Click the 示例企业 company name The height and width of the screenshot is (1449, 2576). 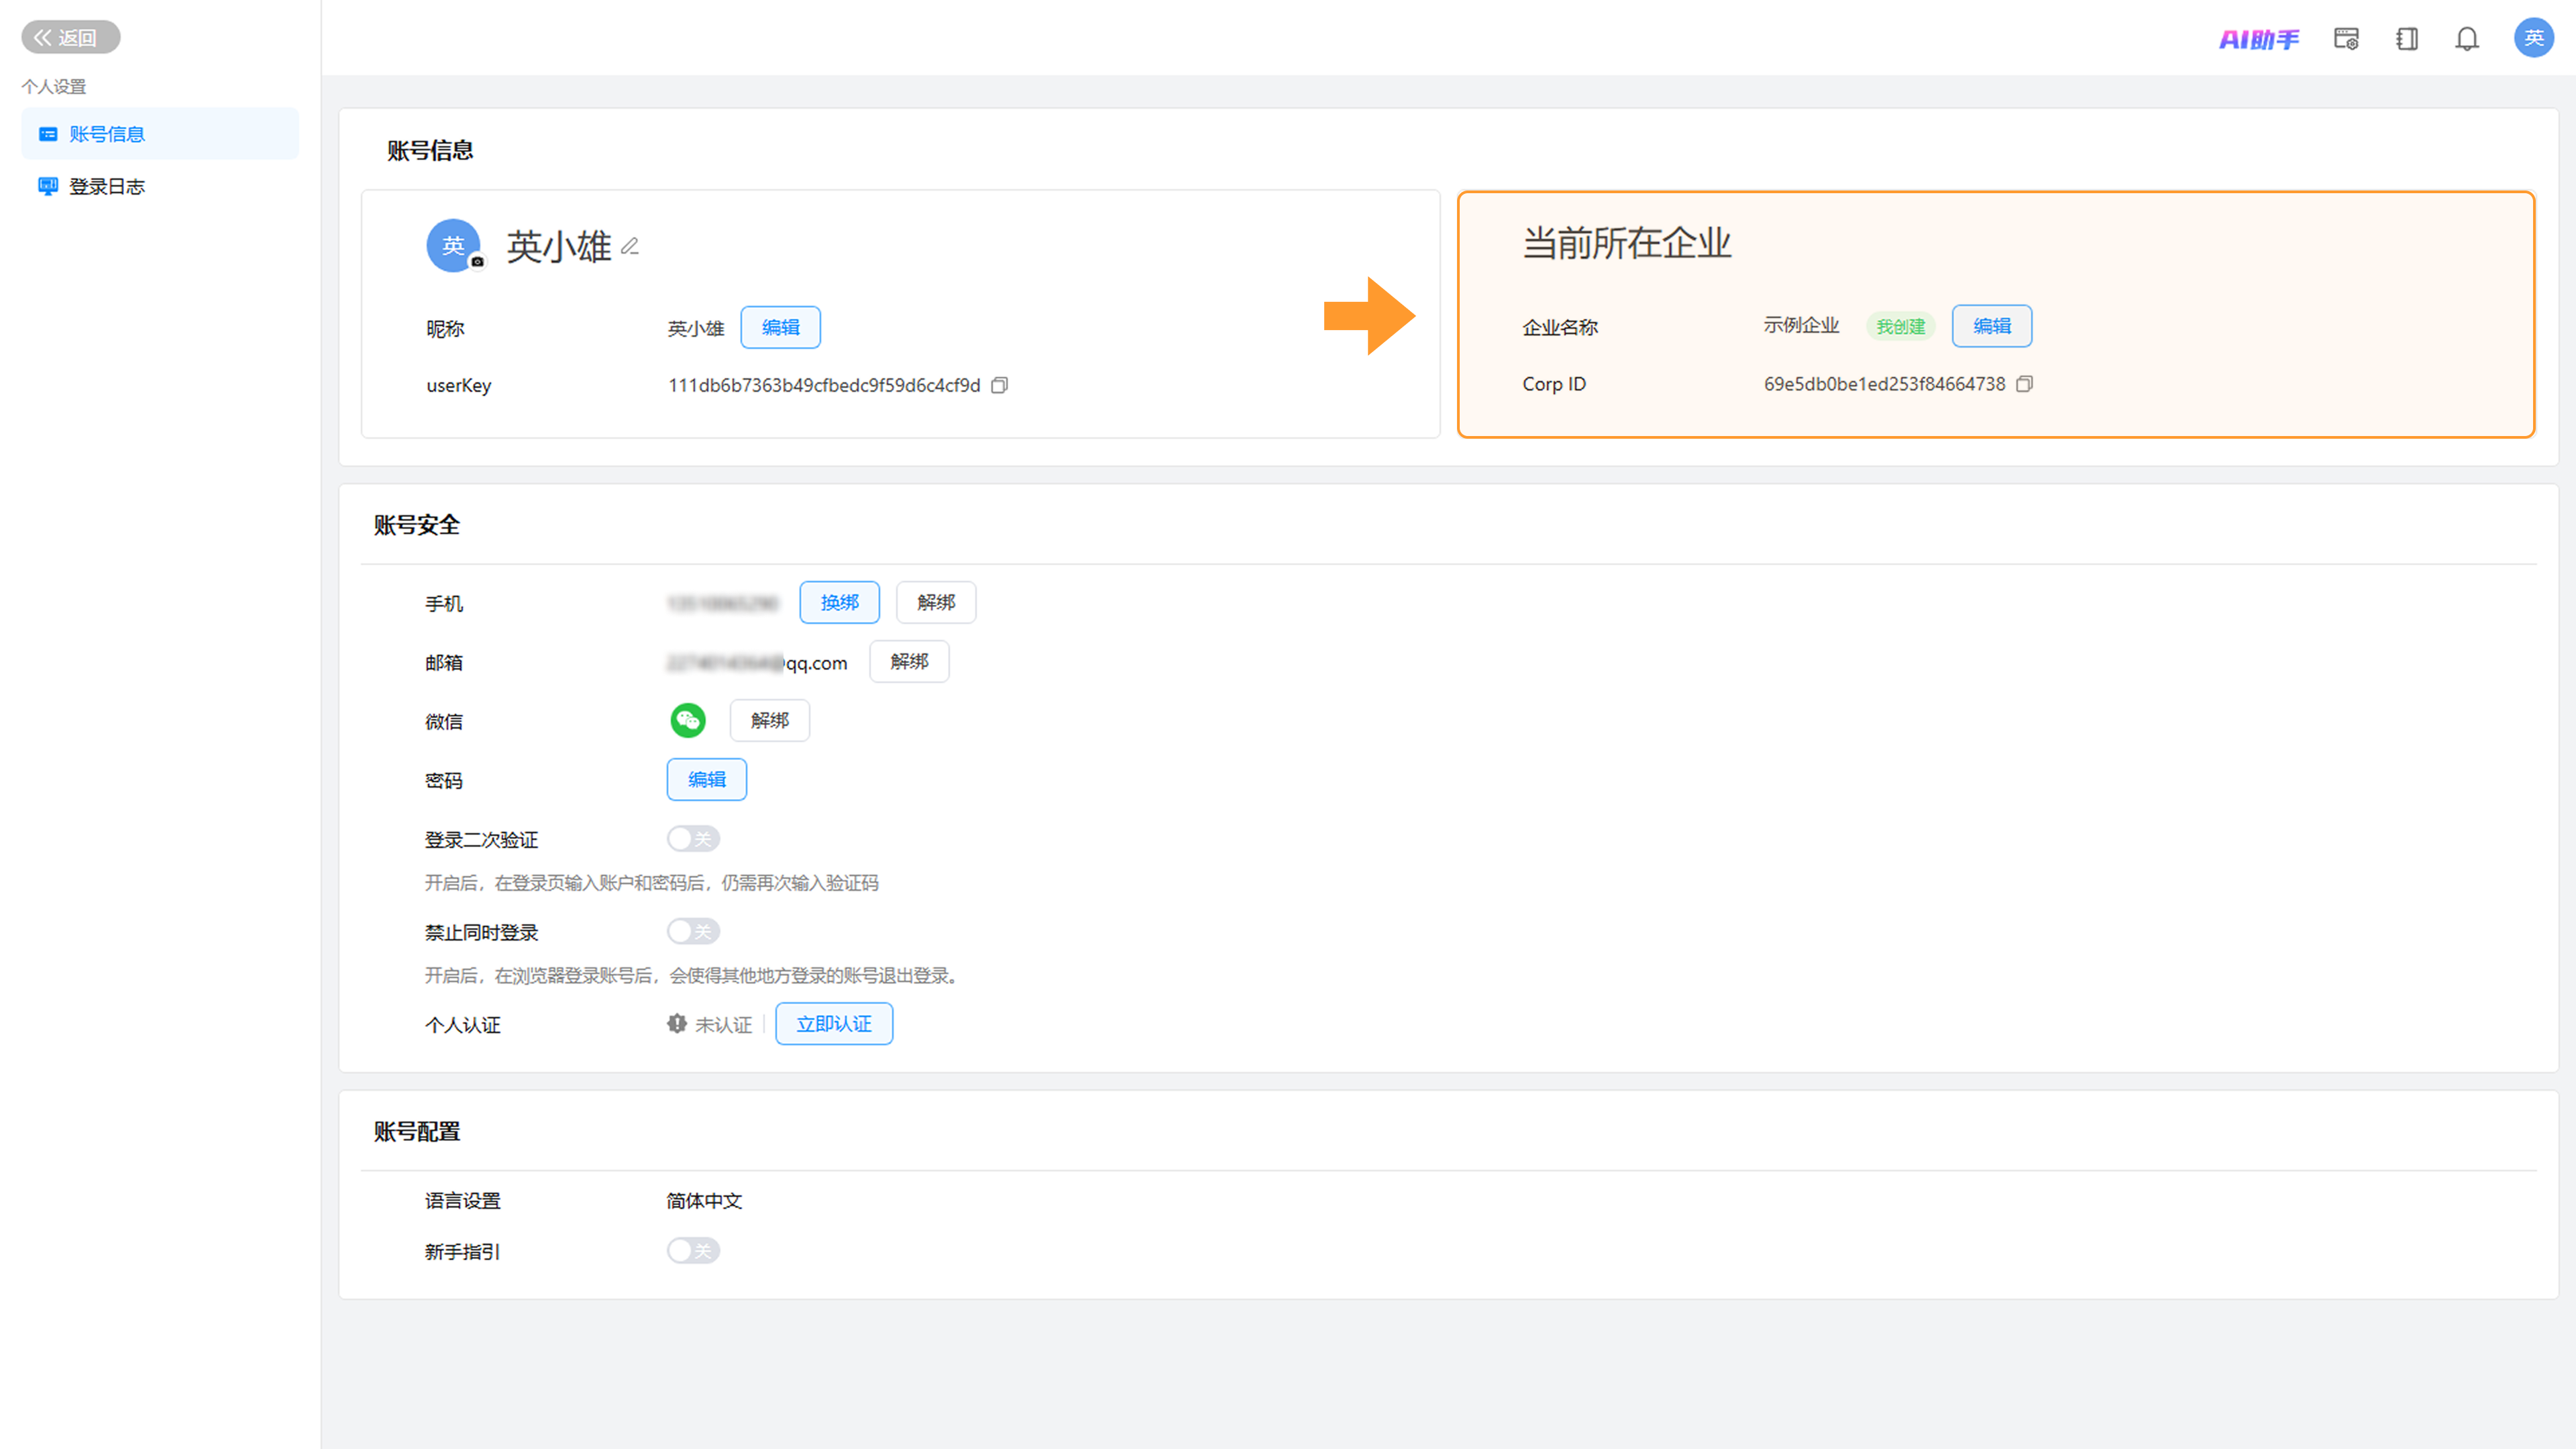1801,325
